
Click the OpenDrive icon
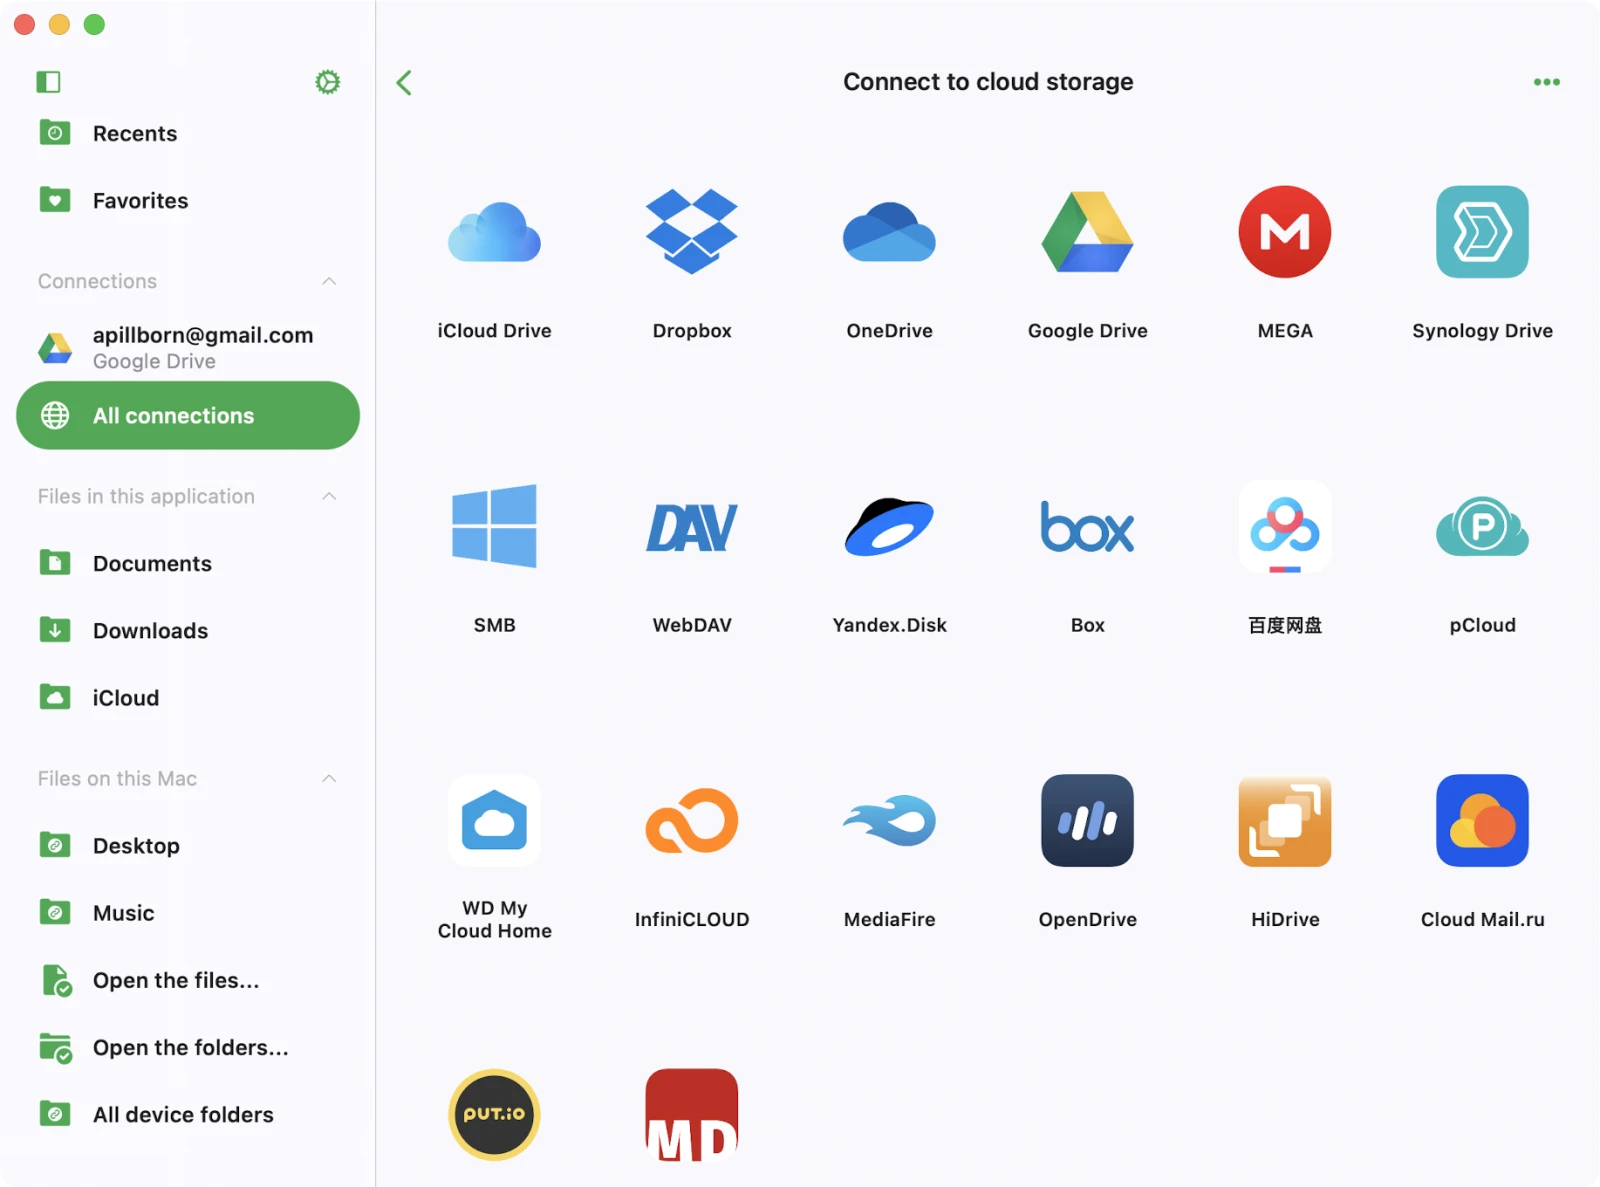point(1087,821)
